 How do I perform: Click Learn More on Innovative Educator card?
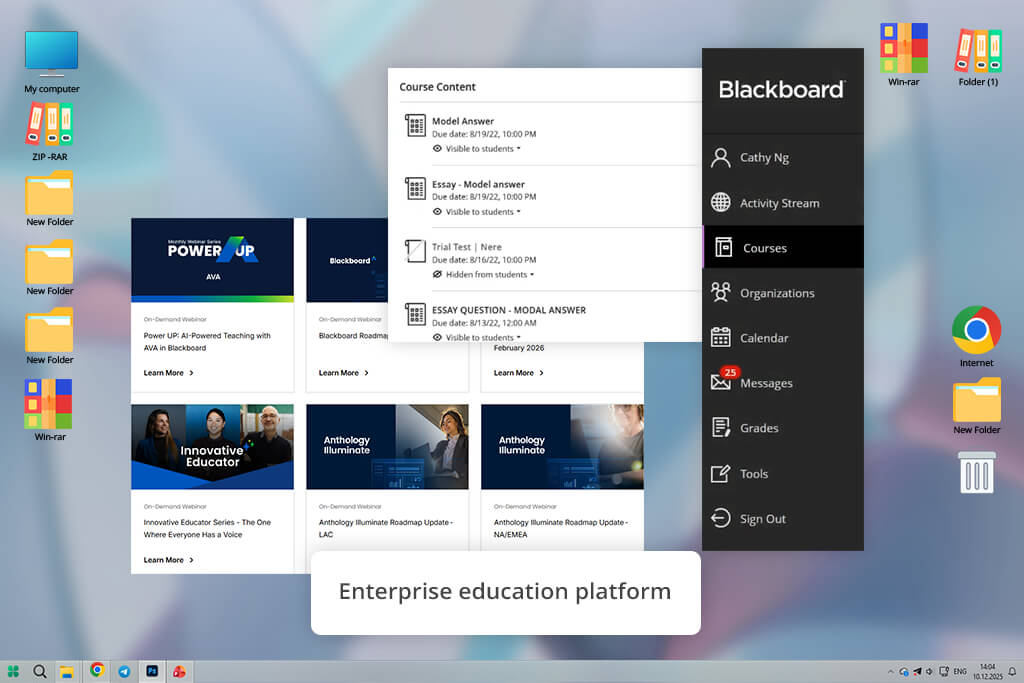pos(168,560)
